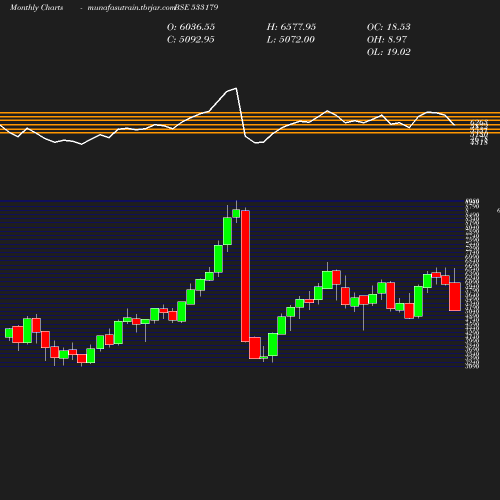
Task: Click the peak of the white indicator line
Action: click(x=236, y=88)
